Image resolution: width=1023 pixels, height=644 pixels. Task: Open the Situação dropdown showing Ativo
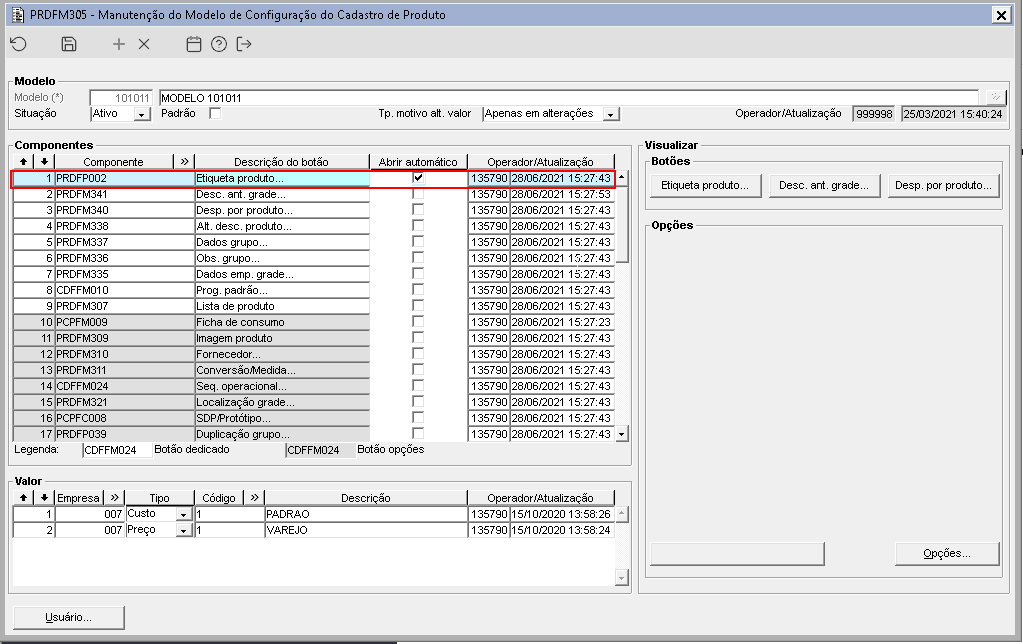[x=142, y=114]
